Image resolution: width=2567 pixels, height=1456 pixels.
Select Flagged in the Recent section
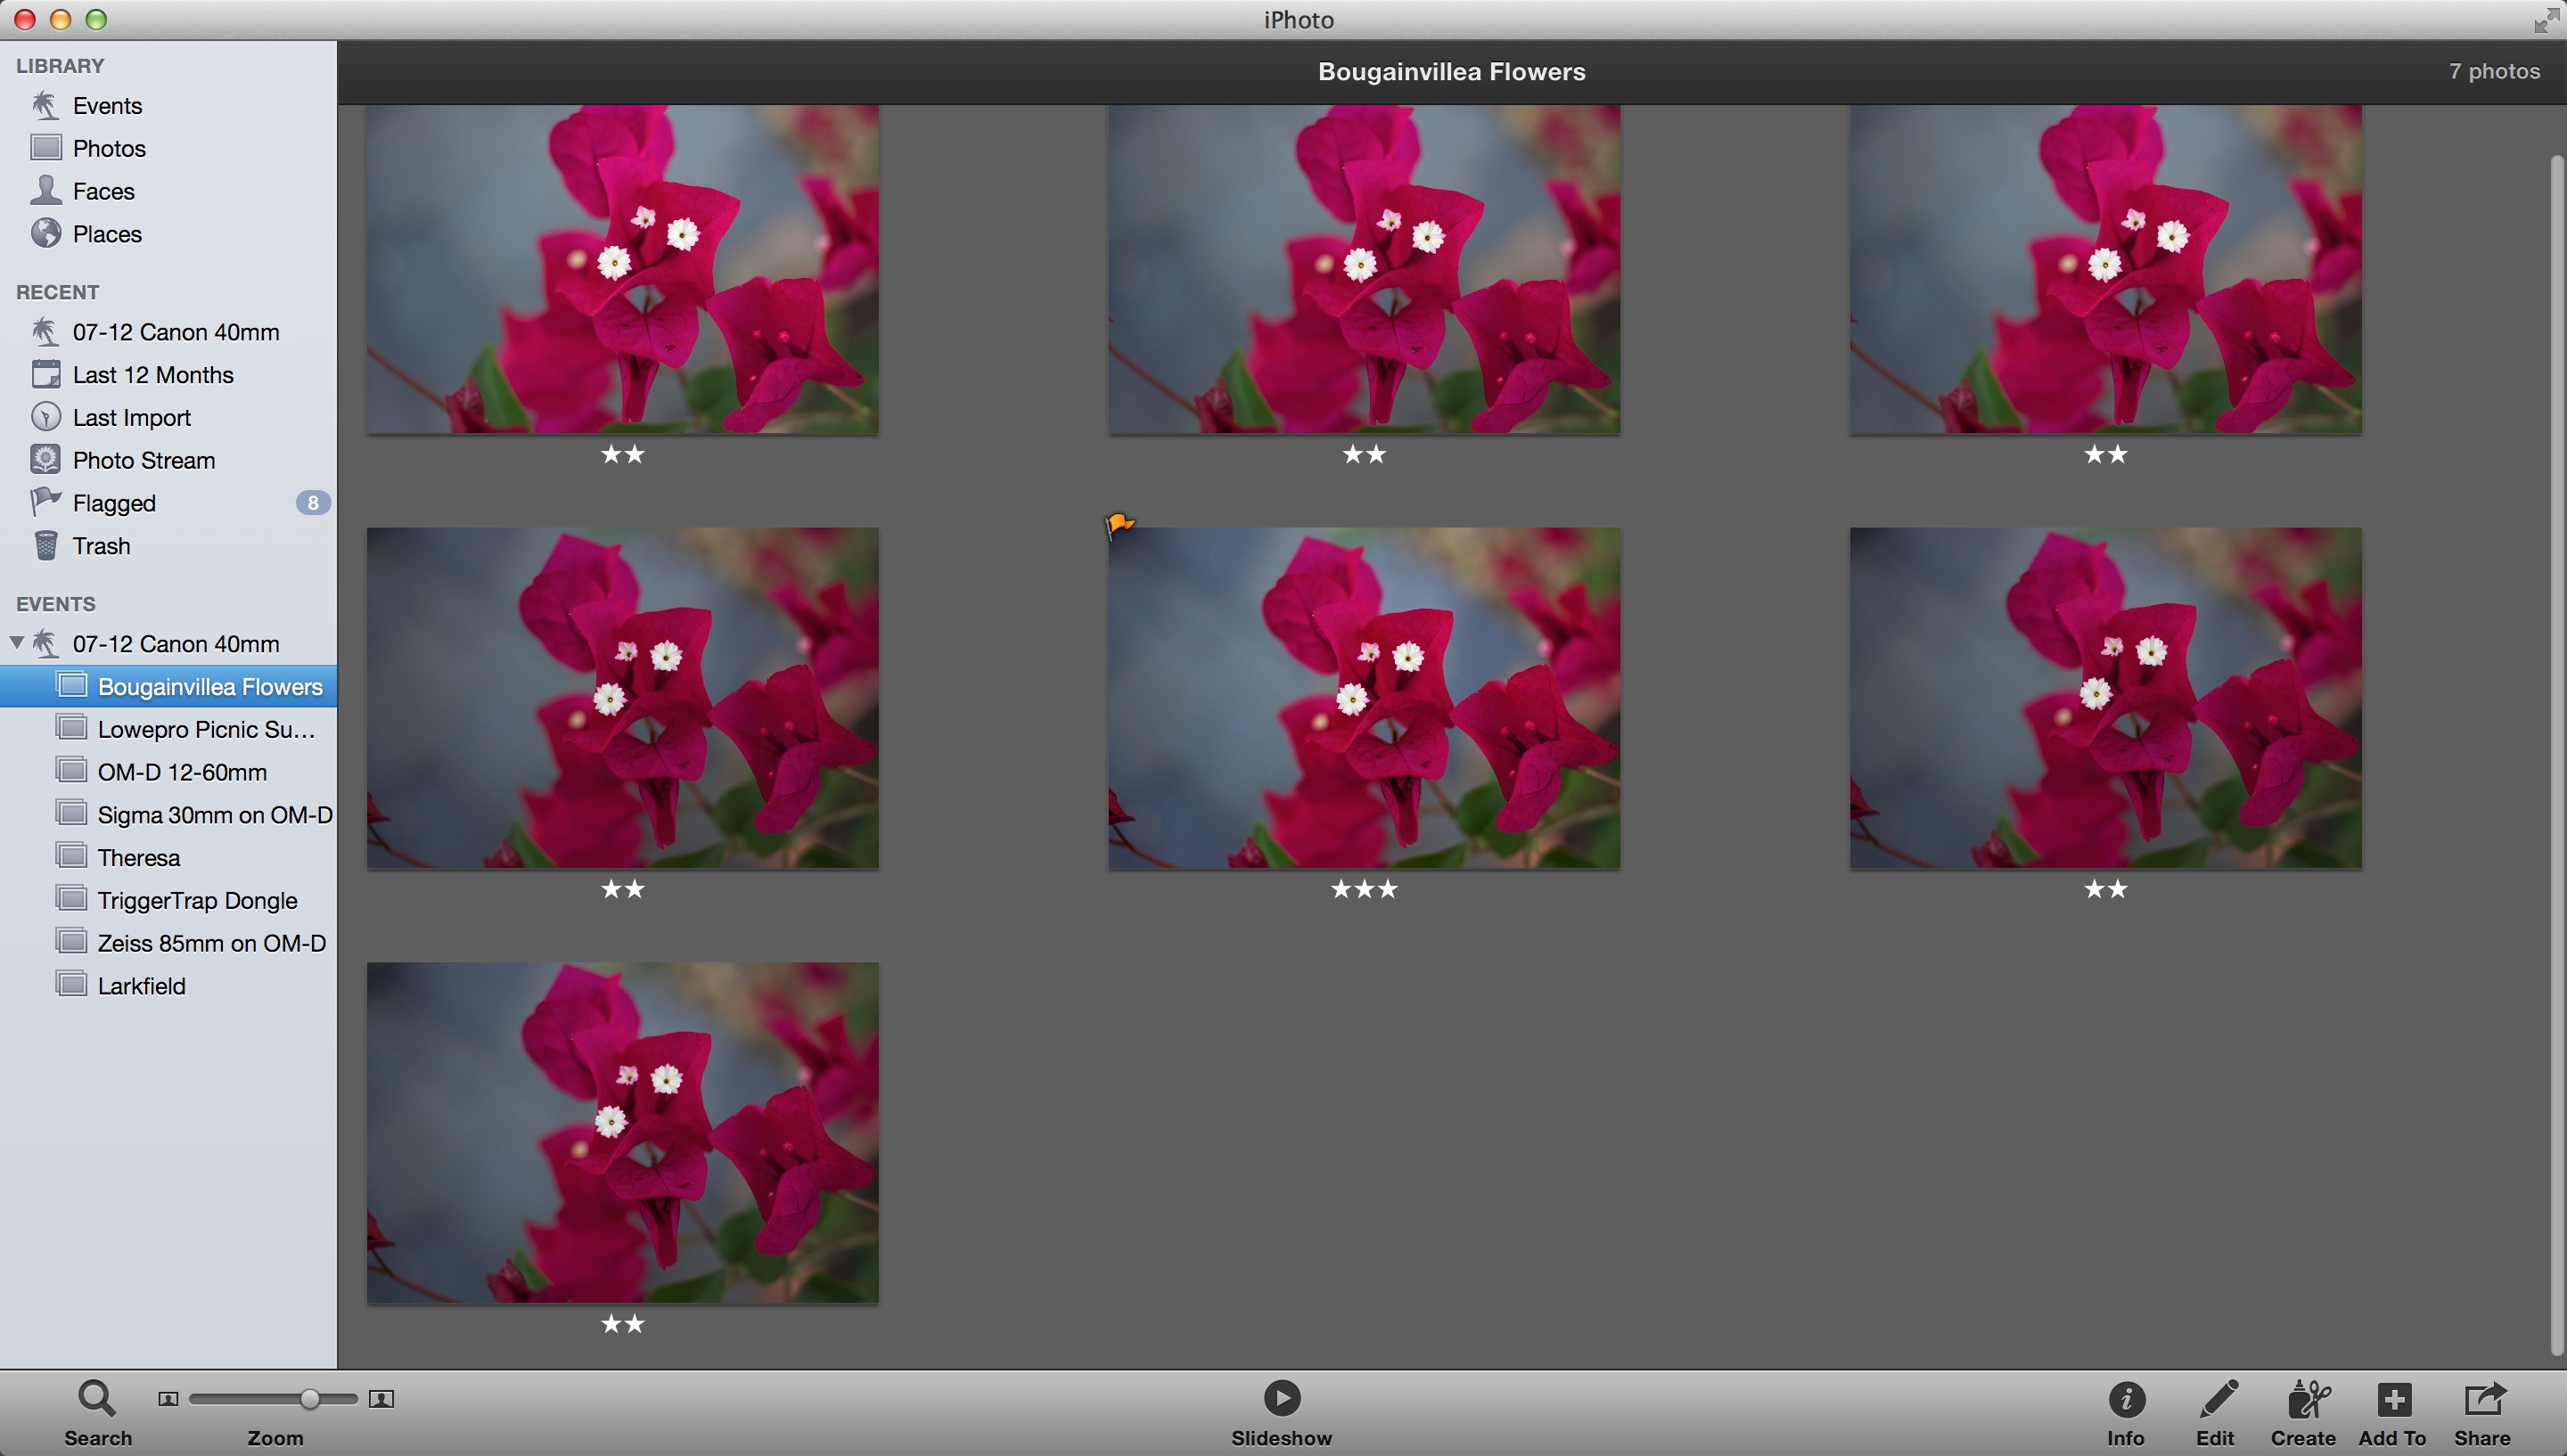click(x=114, y=503)
